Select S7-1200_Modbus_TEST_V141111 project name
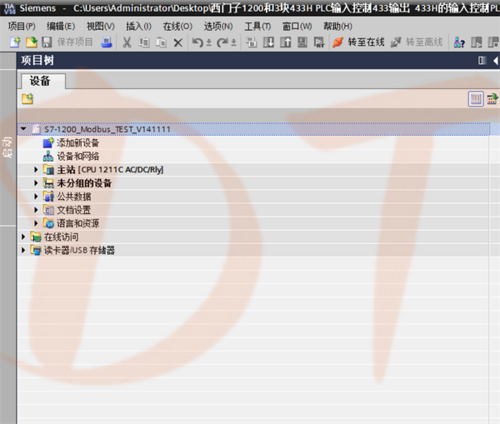Screen dimensions: 500x424 pyautogui.click(x=107, y=129)
